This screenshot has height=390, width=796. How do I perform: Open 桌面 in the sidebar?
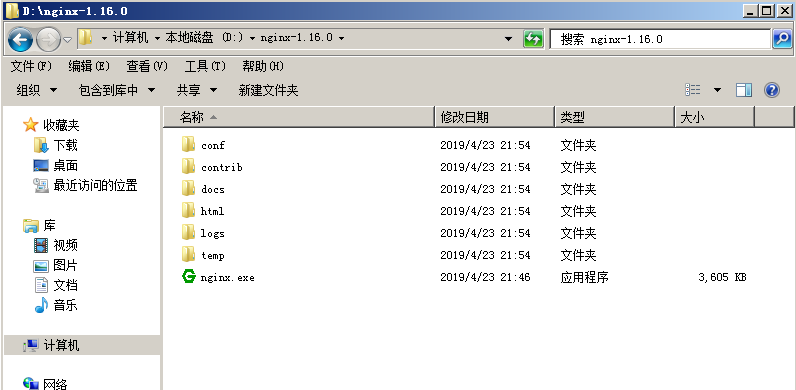pos(56,166)
